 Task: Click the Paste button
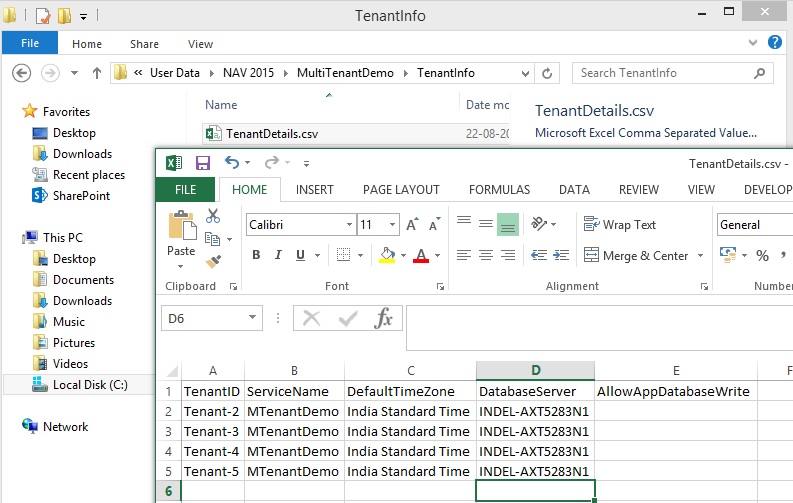[x=181, y=236]
